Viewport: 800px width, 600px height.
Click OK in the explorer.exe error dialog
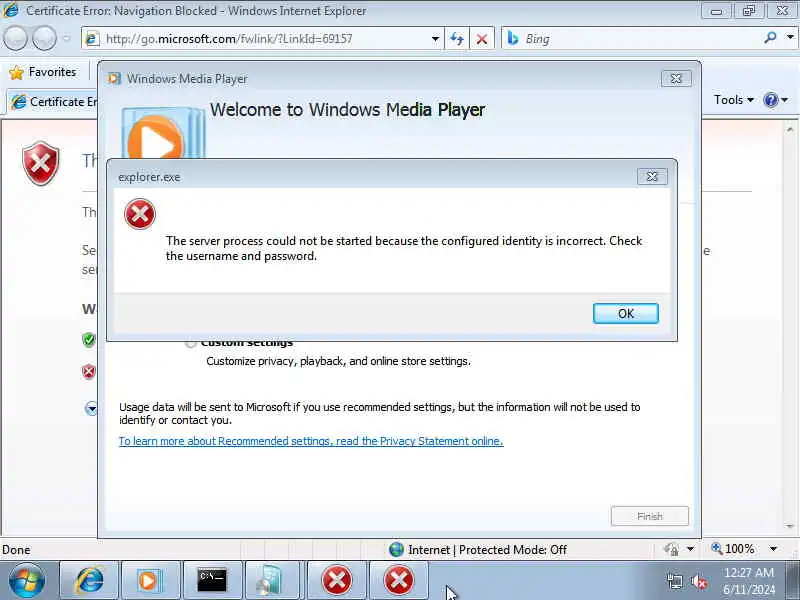click(626, 313)
